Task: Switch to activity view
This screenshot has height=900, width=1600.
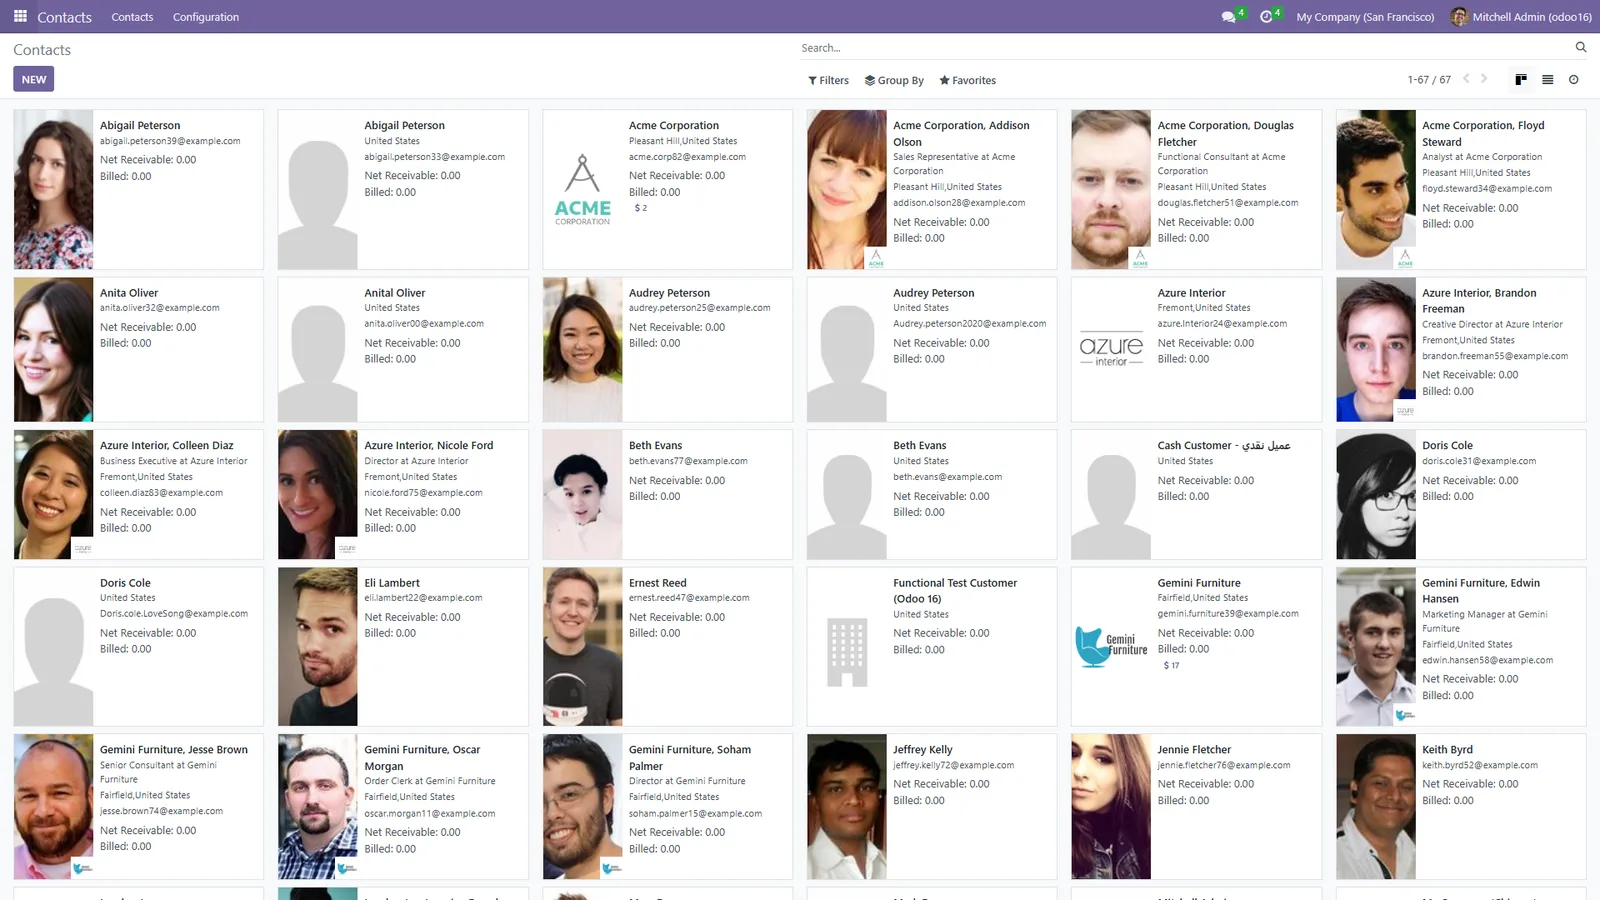Action: click(1574, 80)
